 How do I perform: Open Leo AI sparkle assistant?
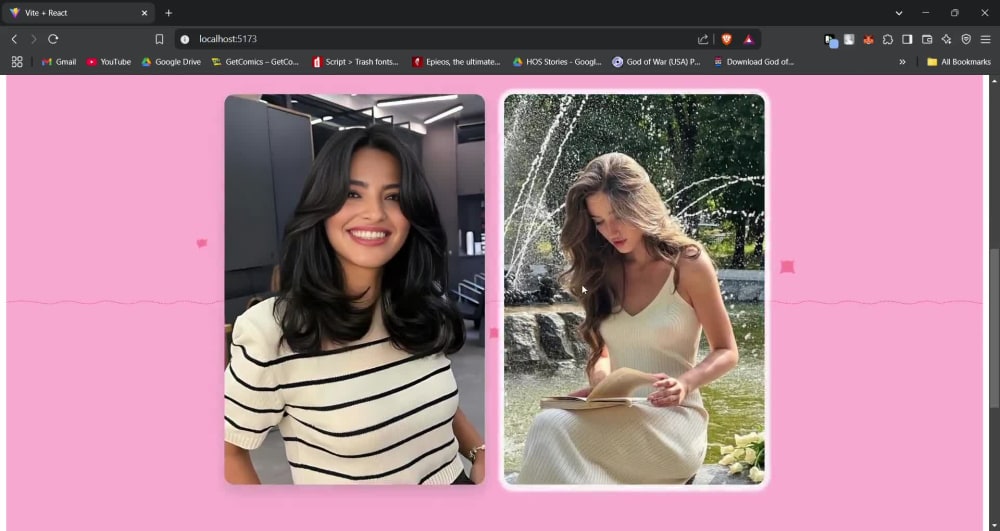(946, 39)
